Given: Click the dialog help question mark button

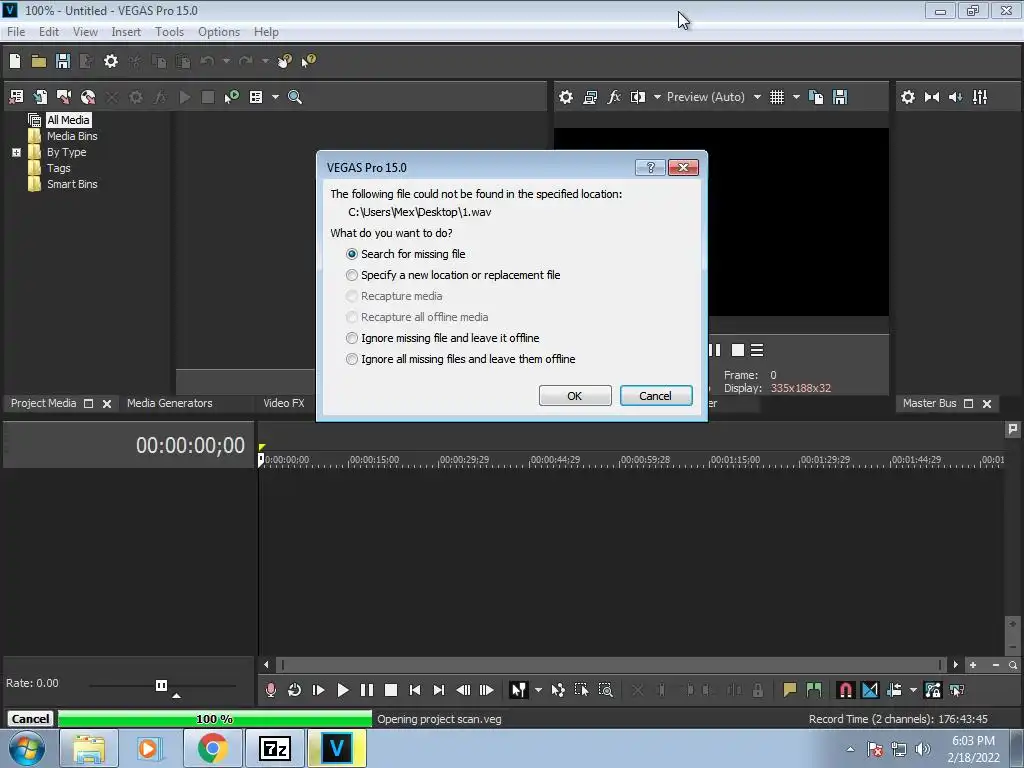Looking at the screenshot, I should click(x=650, y=168).
